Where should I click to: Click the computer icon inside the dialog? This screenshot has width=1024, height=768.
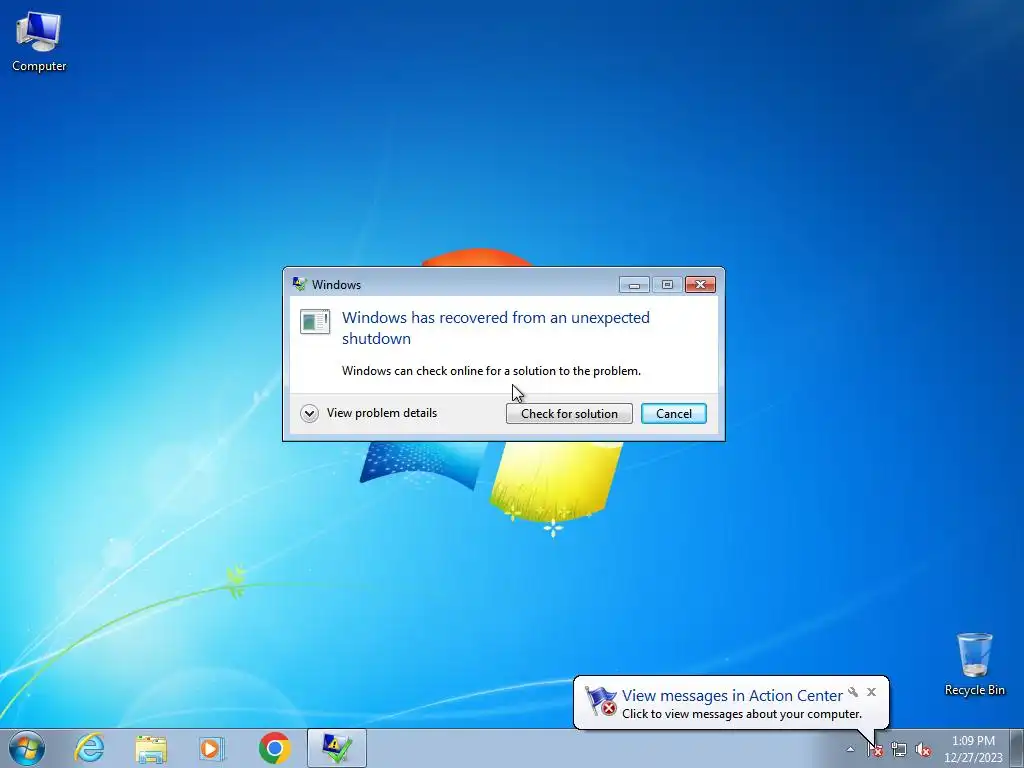pyautogui.click(x=315, y=321)
